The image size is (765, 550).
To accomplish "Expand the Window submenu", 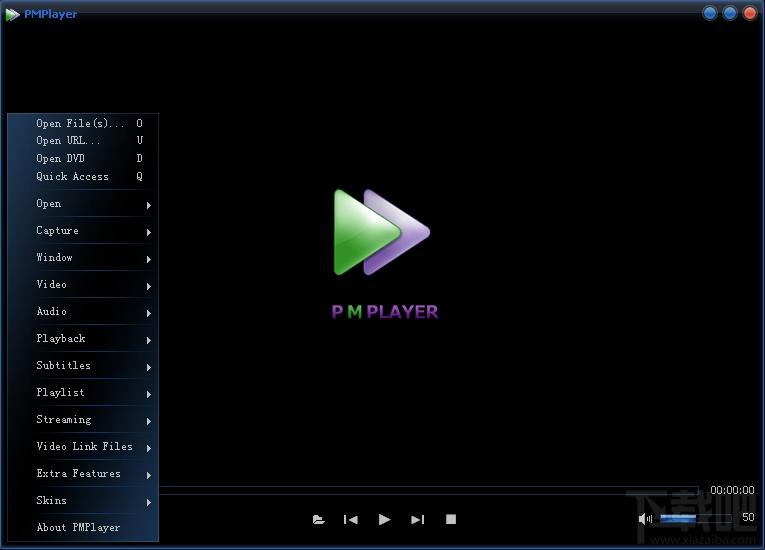I will click(83, 257).
